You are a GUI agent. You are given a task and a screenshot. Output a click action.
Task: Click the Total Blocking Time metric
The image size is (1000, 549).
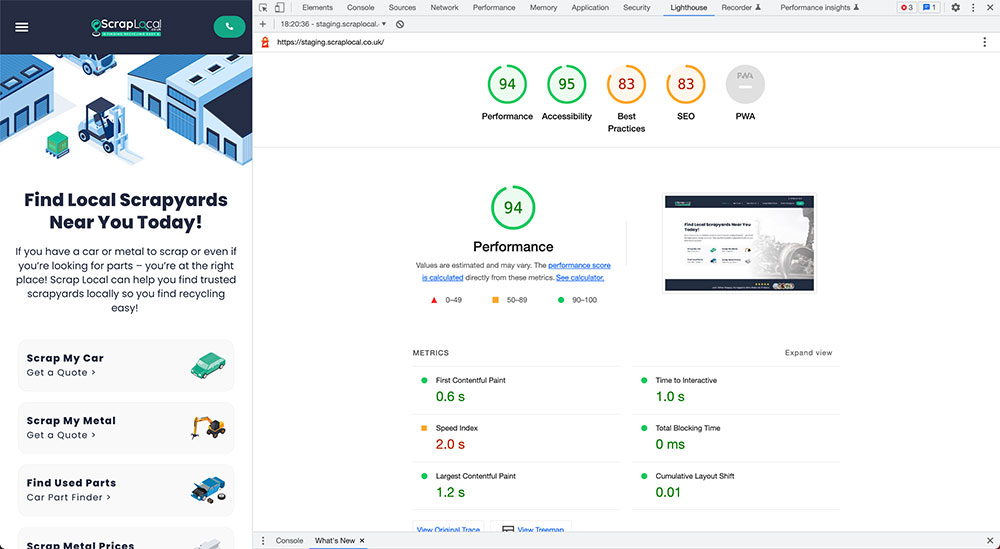click(736, 437)
